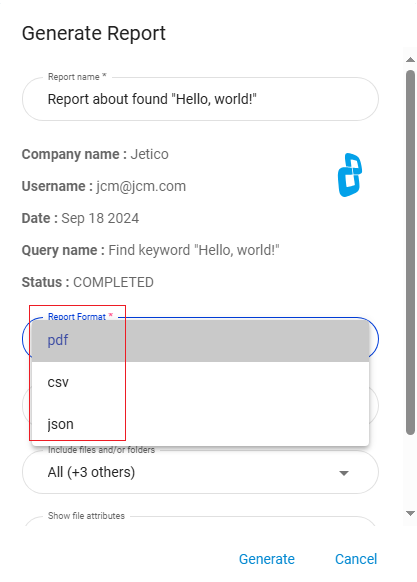Click the Company name Jetico text

95,154
